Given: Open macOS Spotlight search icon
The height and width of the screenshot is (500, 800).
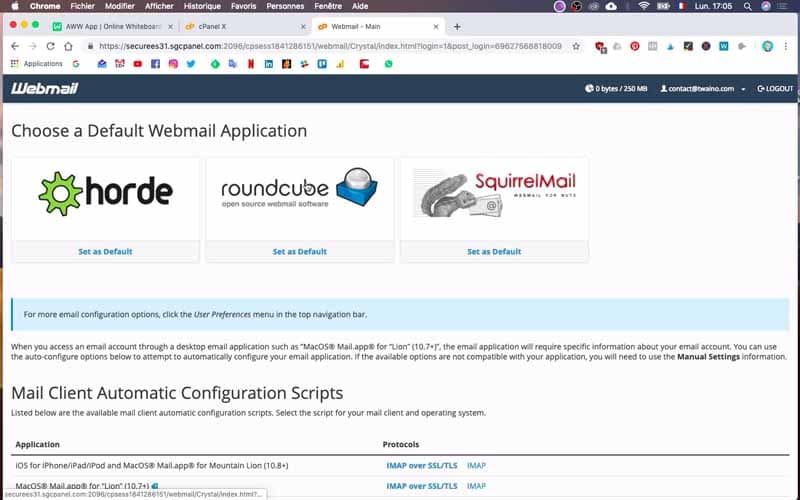Looking at the screenshot, I should [x=747, y=6].
